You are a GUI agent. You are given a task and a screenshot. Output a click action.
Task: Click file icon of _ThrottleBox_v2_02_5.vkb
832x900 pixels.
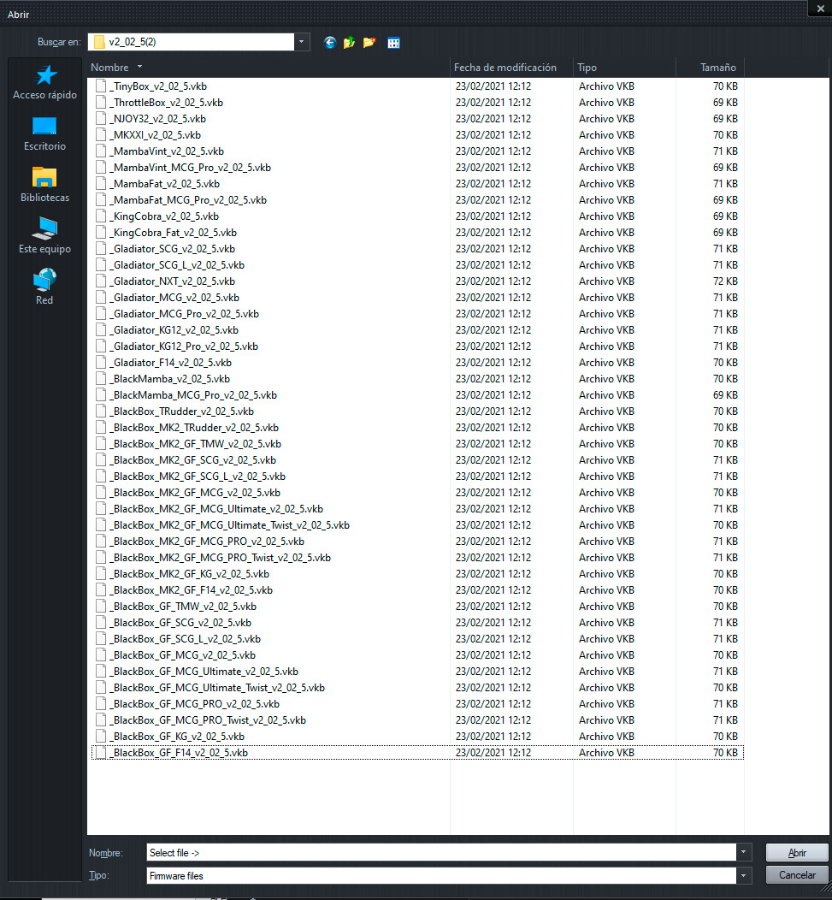[101, 102]
